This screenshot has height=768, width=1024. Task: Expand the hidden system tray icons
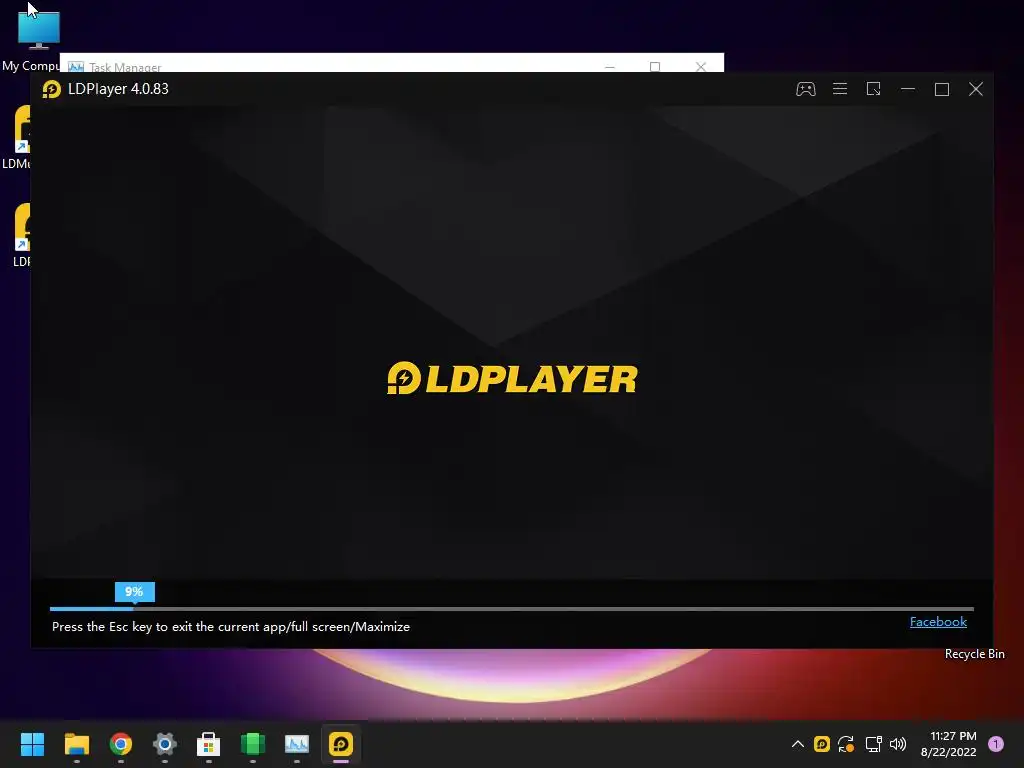coord(797,744)
